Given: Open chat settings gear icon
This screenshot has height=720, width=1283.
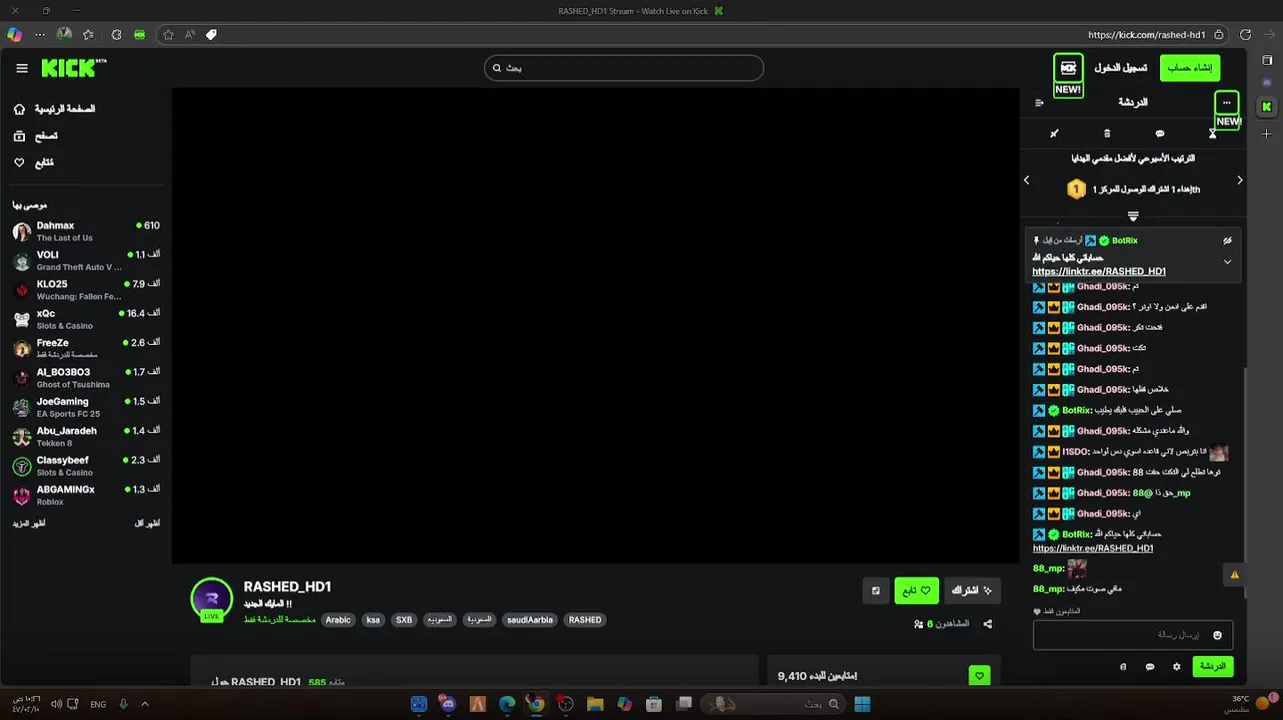Looking at the screenshot, I should click(1176, 666).
